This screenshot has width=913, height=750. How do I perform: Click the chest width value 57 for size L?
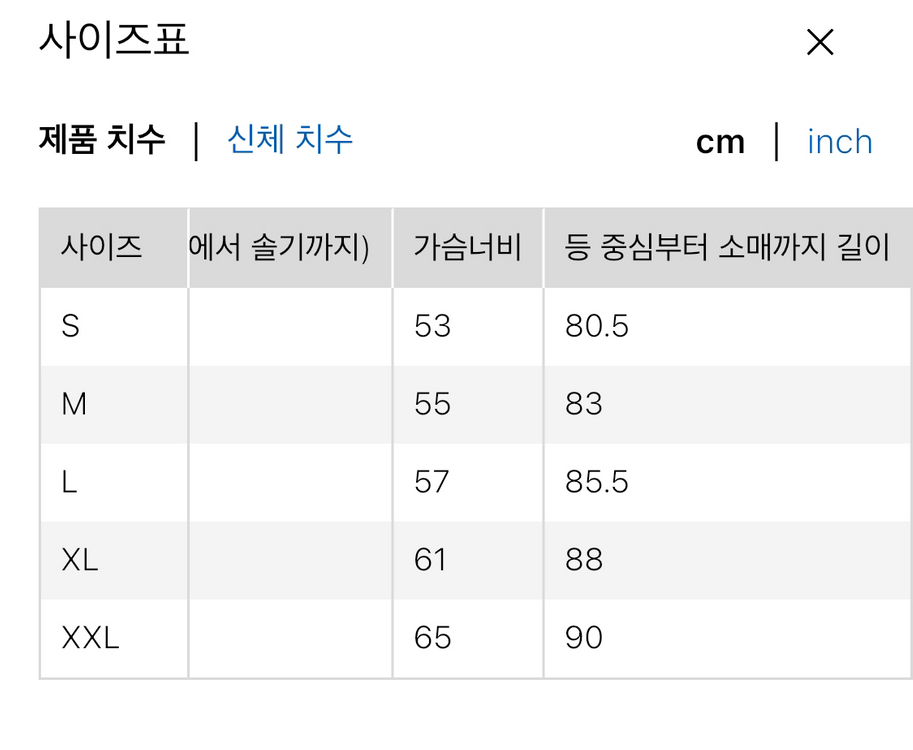pos(430,481)
